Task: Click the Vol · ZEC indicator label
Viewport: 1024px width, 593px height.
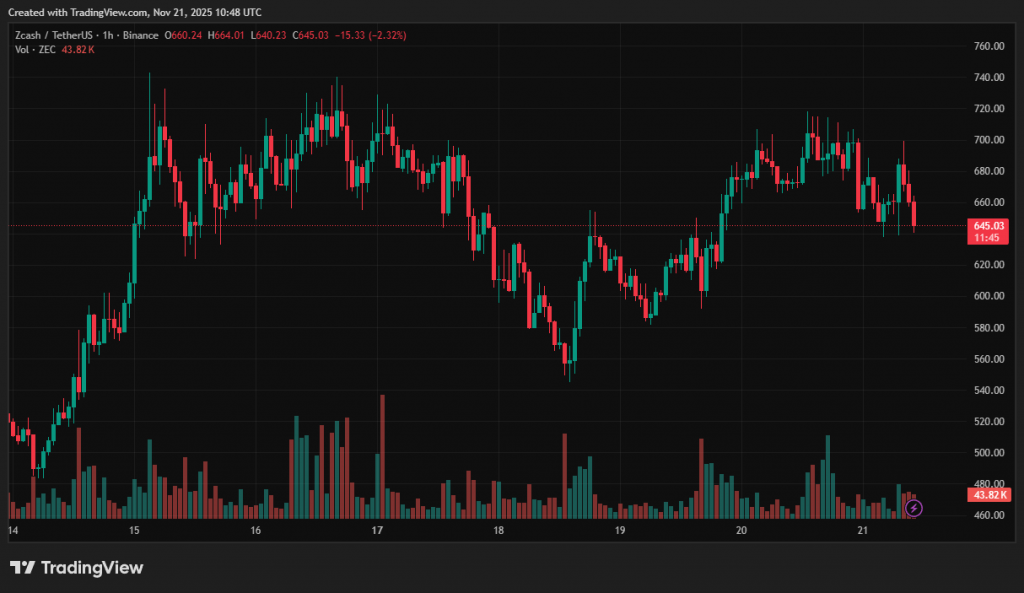Action: (34, 49)
